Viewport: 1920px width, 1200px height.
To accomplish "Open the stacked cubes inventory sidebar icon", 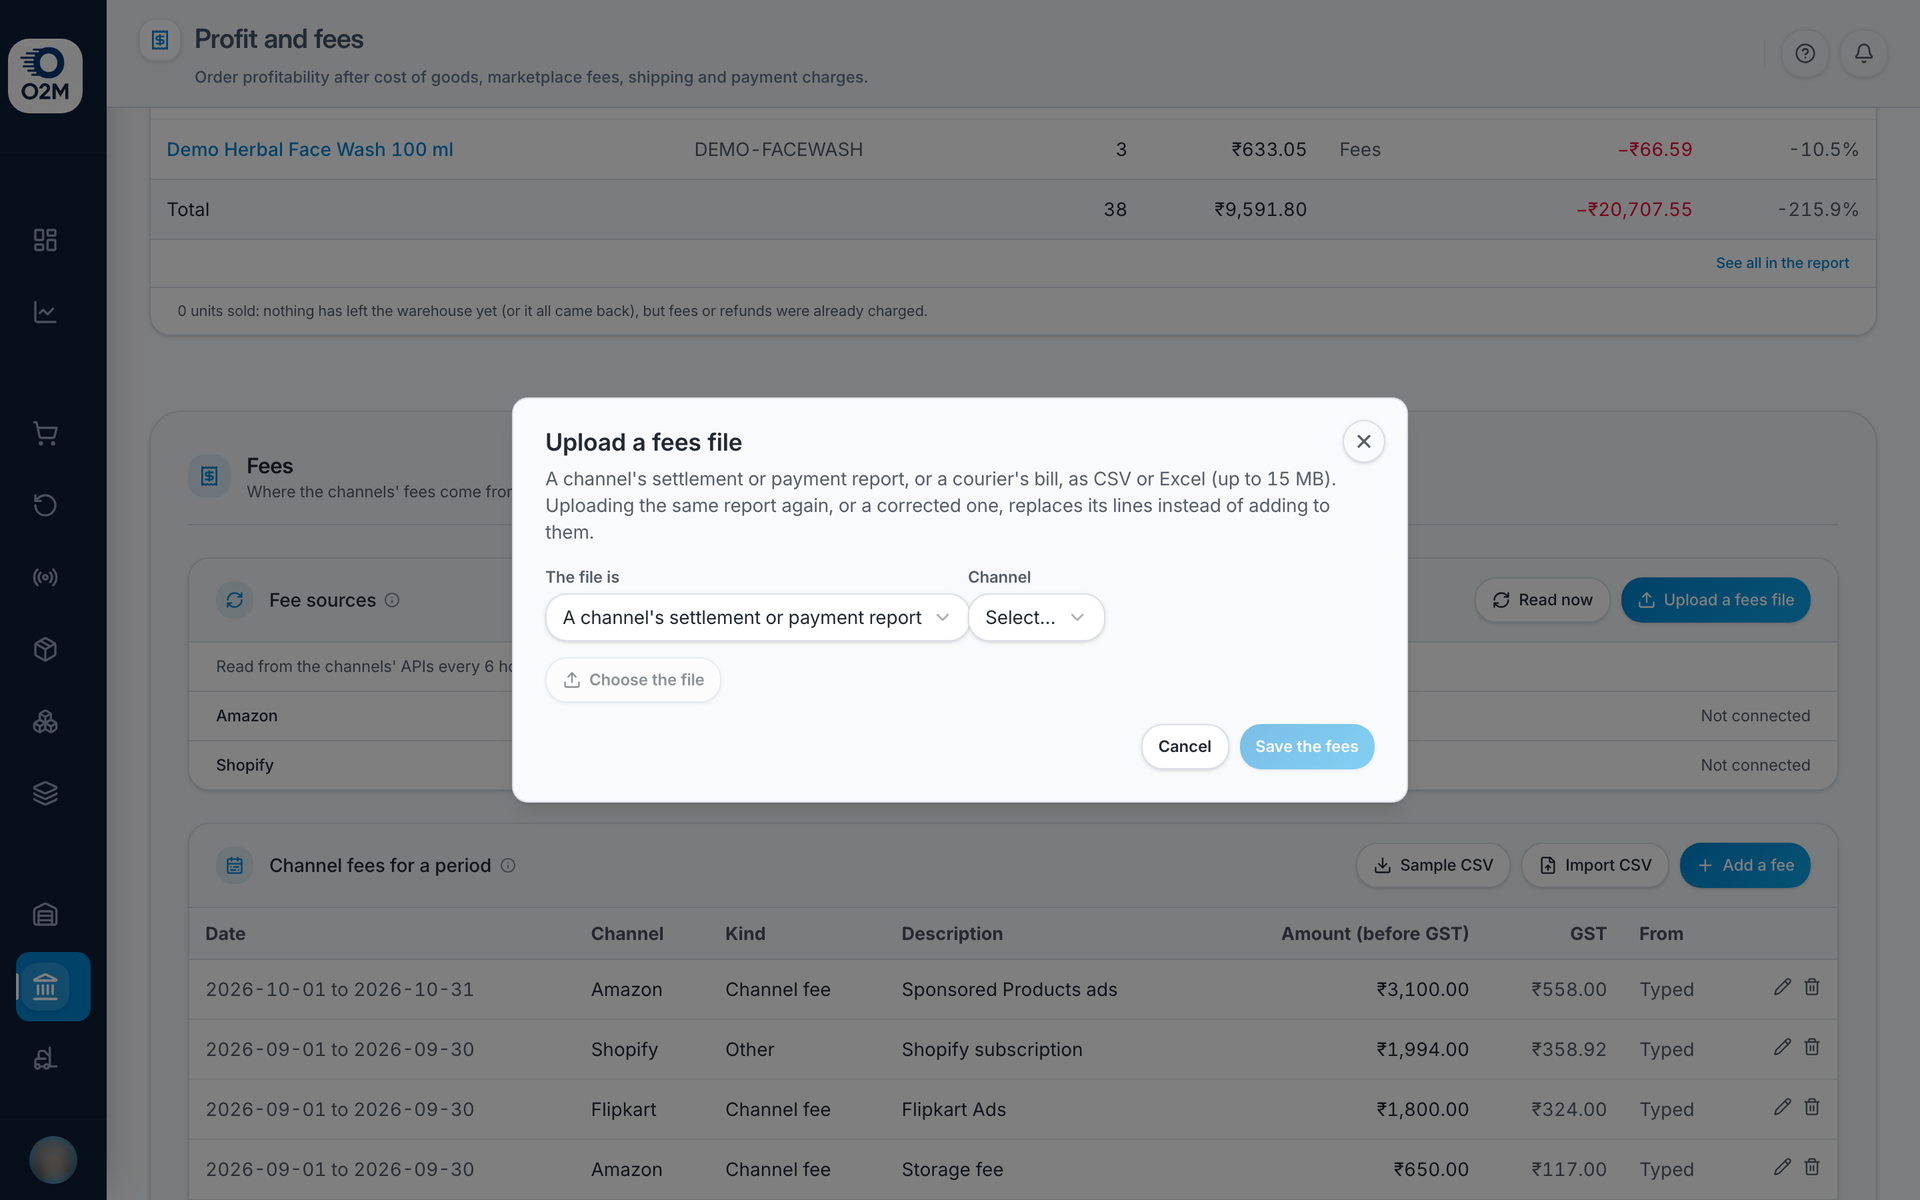I will (x=45, y=721).
